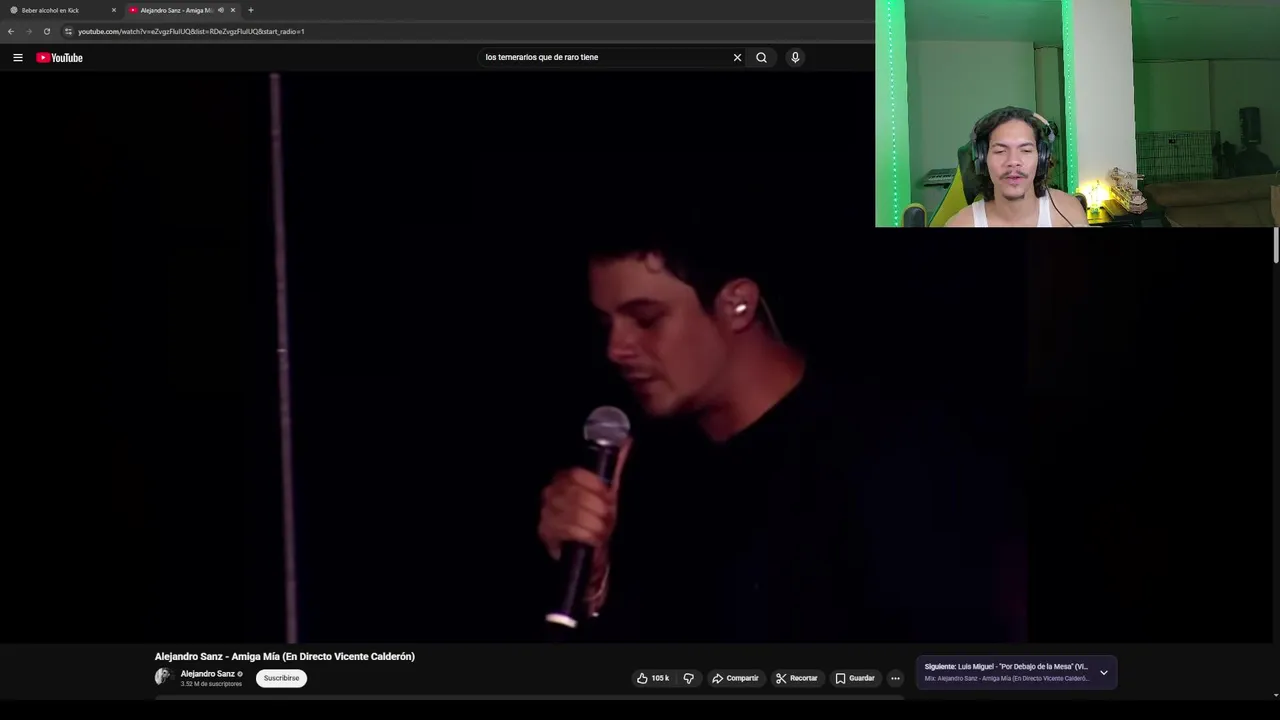The width and height of the screenshot is (1280, 720).
Task: Click video title Amiga Mía text
Action: (284, 657)
